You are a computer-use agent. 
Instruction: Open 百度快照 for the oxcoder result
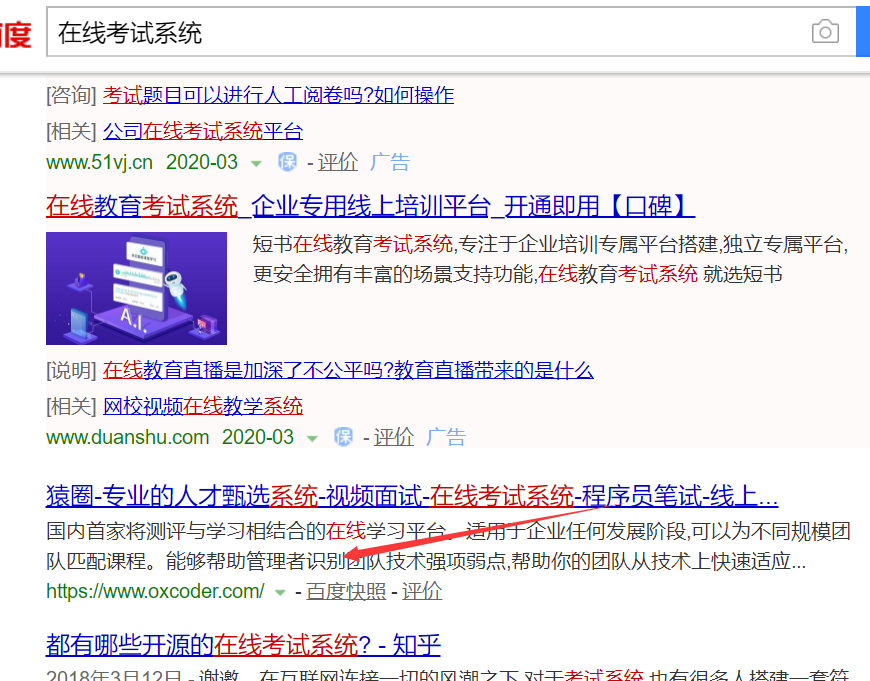(346, 591)
